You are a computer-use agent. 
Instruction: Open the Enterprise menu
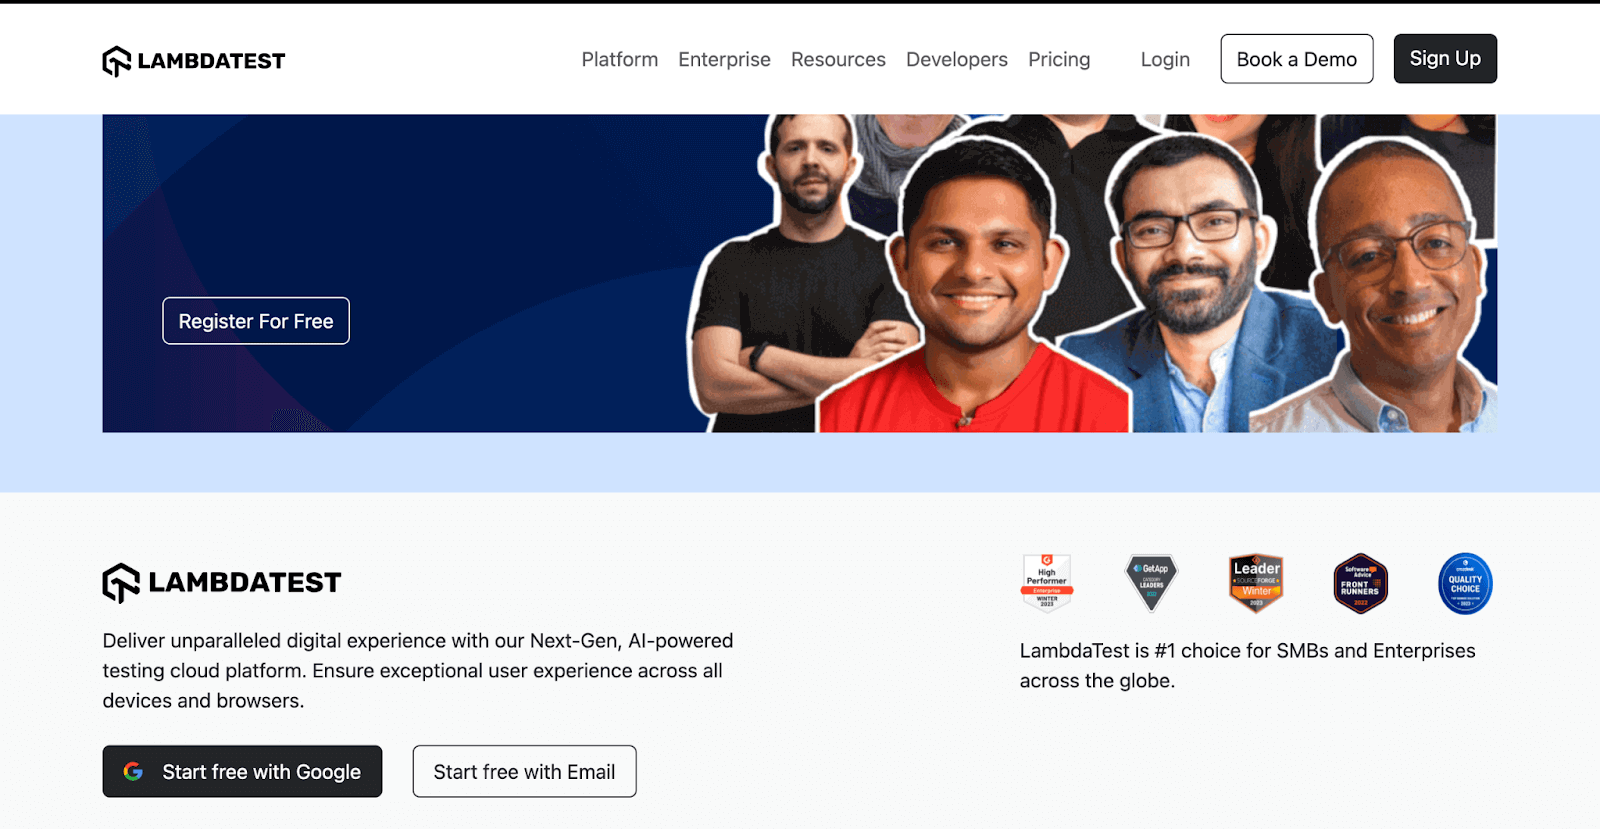point(724,59)
